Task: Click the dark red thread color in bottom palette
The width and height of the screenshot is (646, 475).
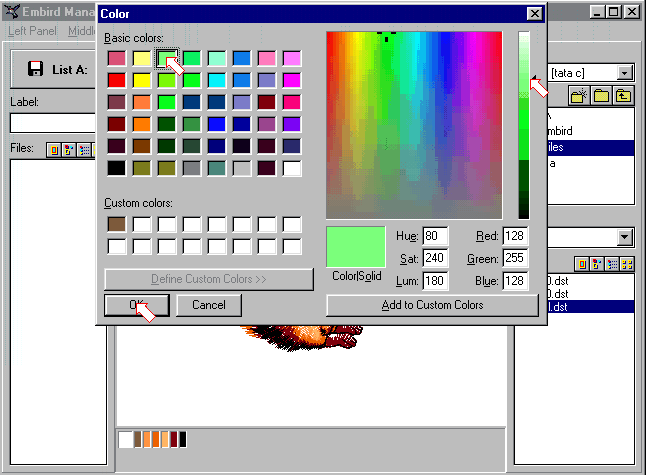Action: [x=173, y=439]
